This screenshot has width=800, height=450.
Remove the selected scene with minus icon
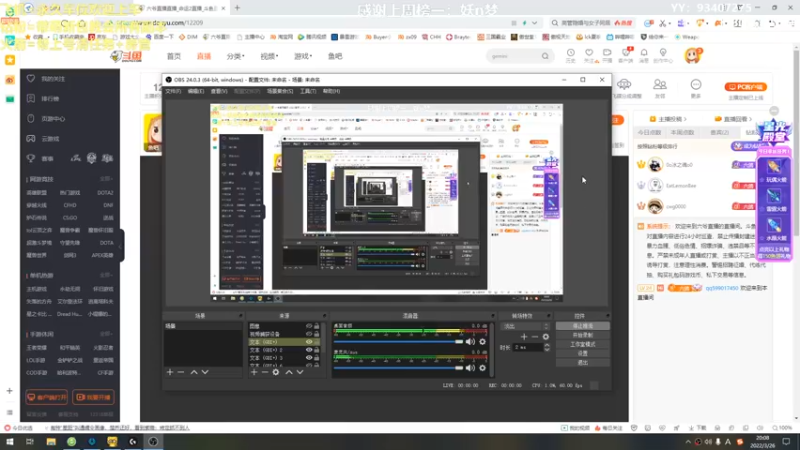(x=181, y=372)
